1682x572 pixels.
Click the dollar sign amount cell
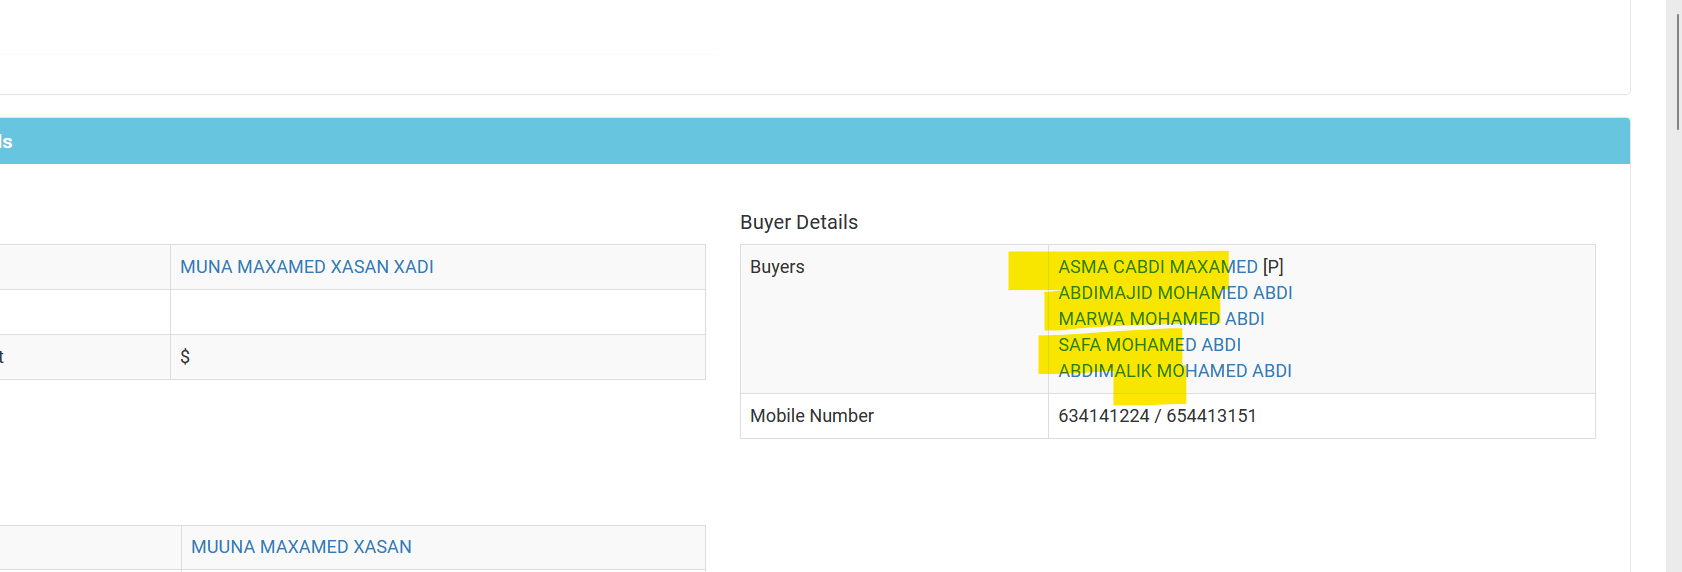pos(438,357)
